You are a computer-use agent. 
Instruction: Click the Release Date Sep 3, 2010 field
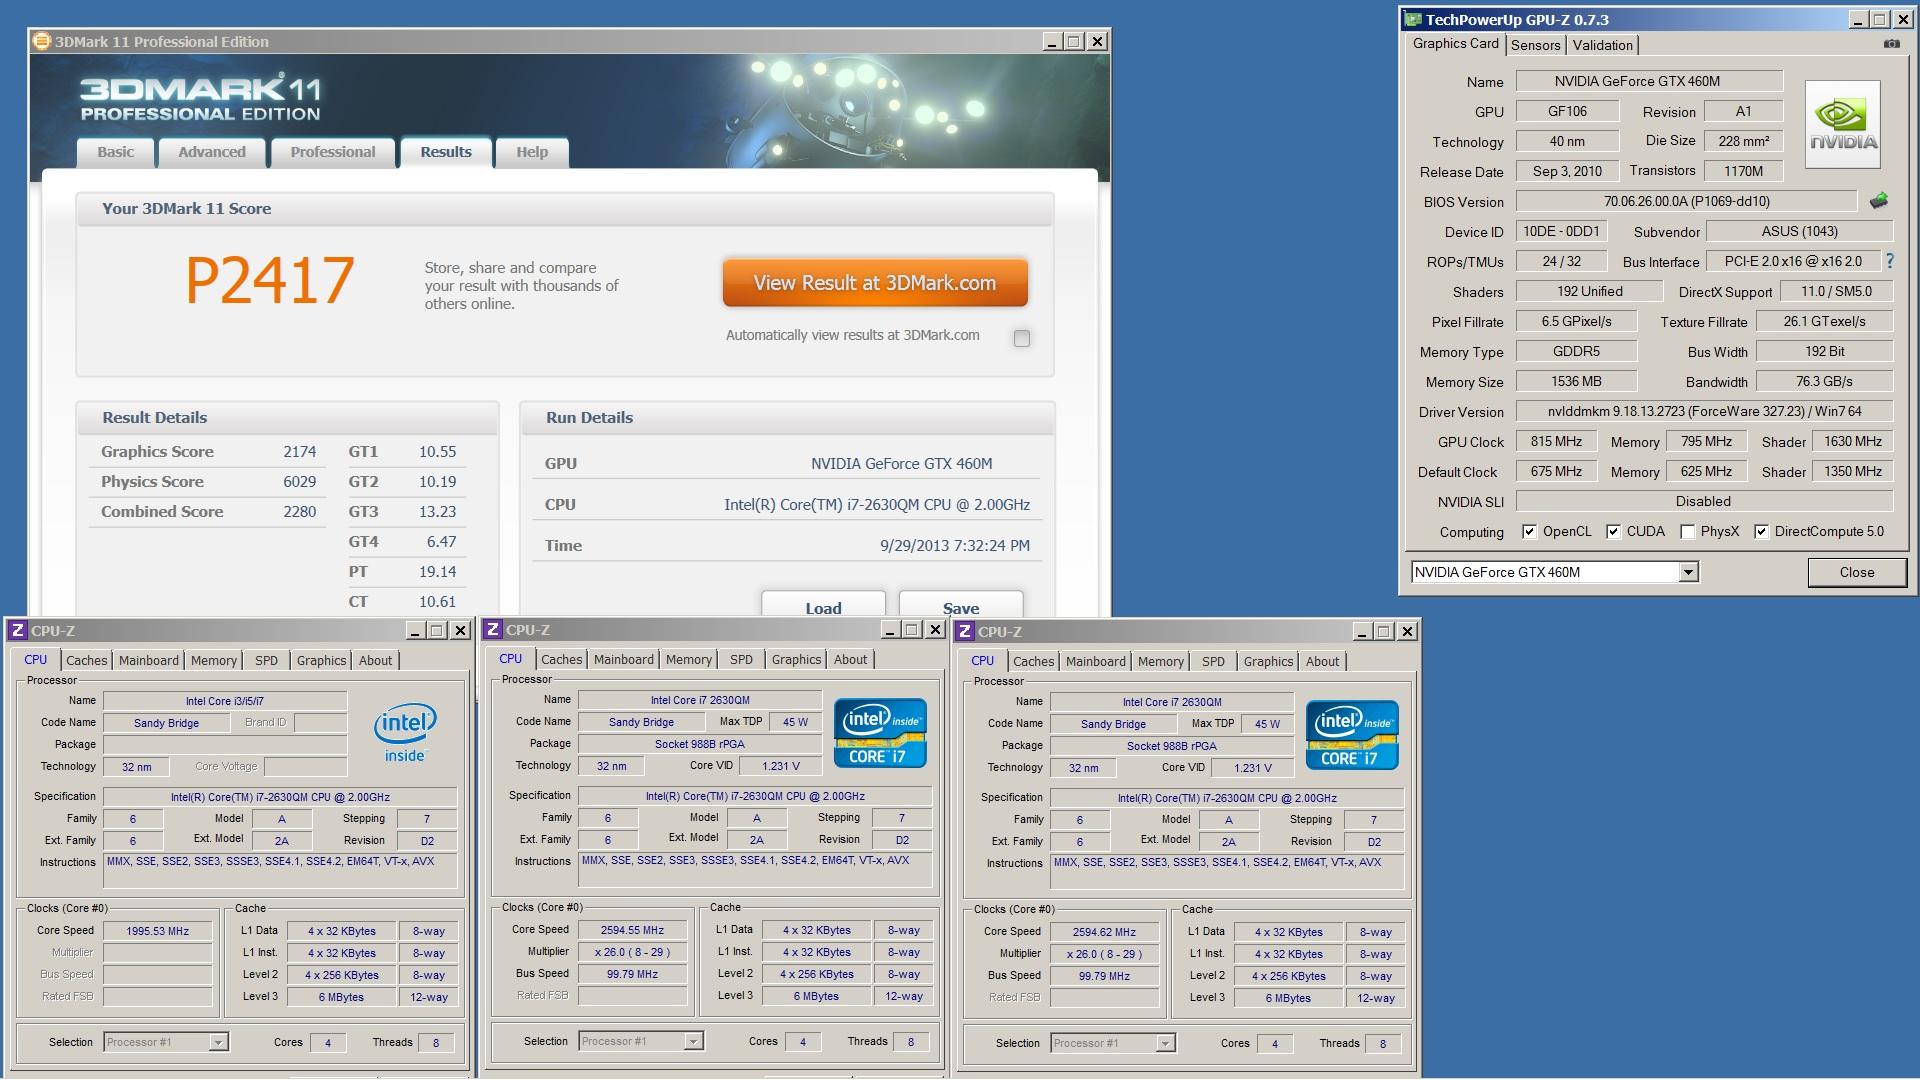coord(1567,171)
